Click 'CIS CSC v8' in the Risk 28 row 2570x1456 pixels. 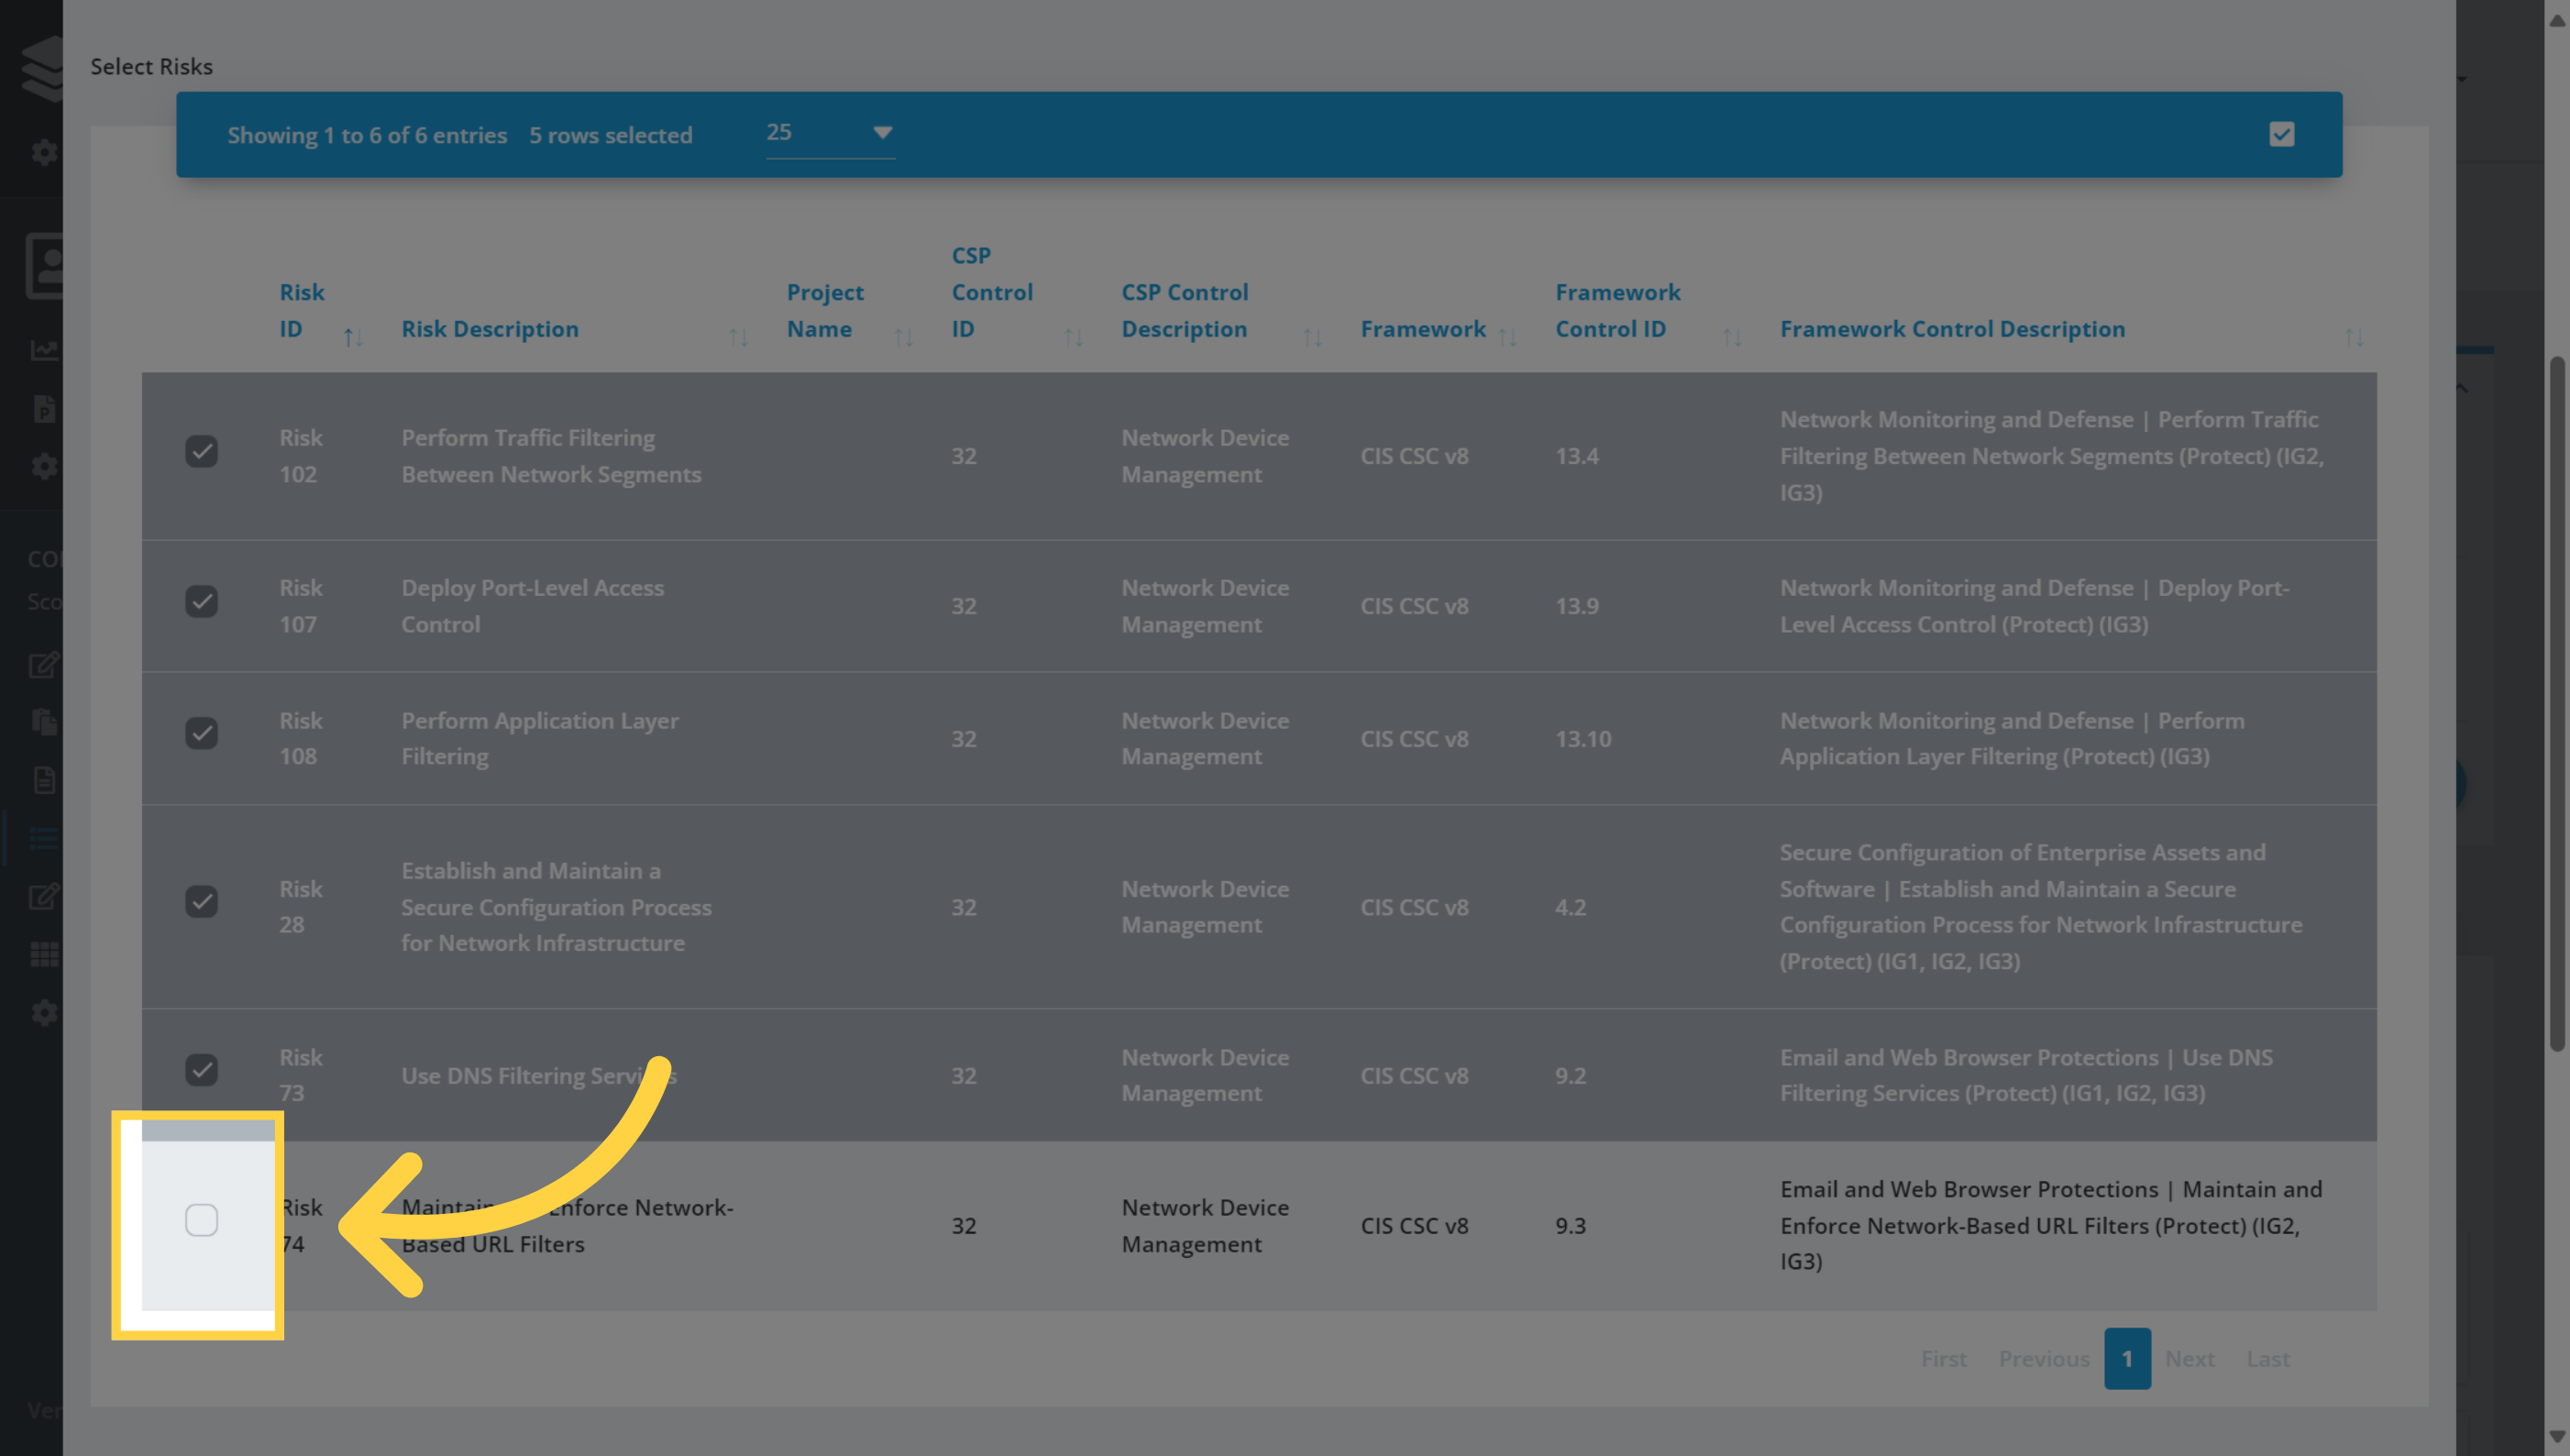pyautogui.click(x=1414, y=907)
